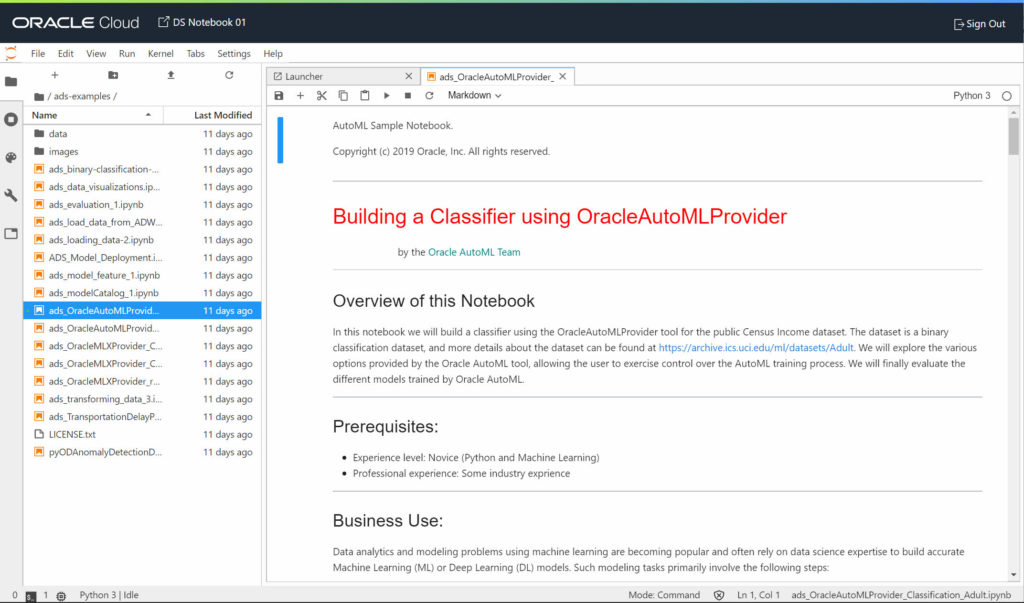This screenshot has width=1024, height=603.
Task: Interrupt the kernel with stop icon
Action: click(x=408, y=95)
